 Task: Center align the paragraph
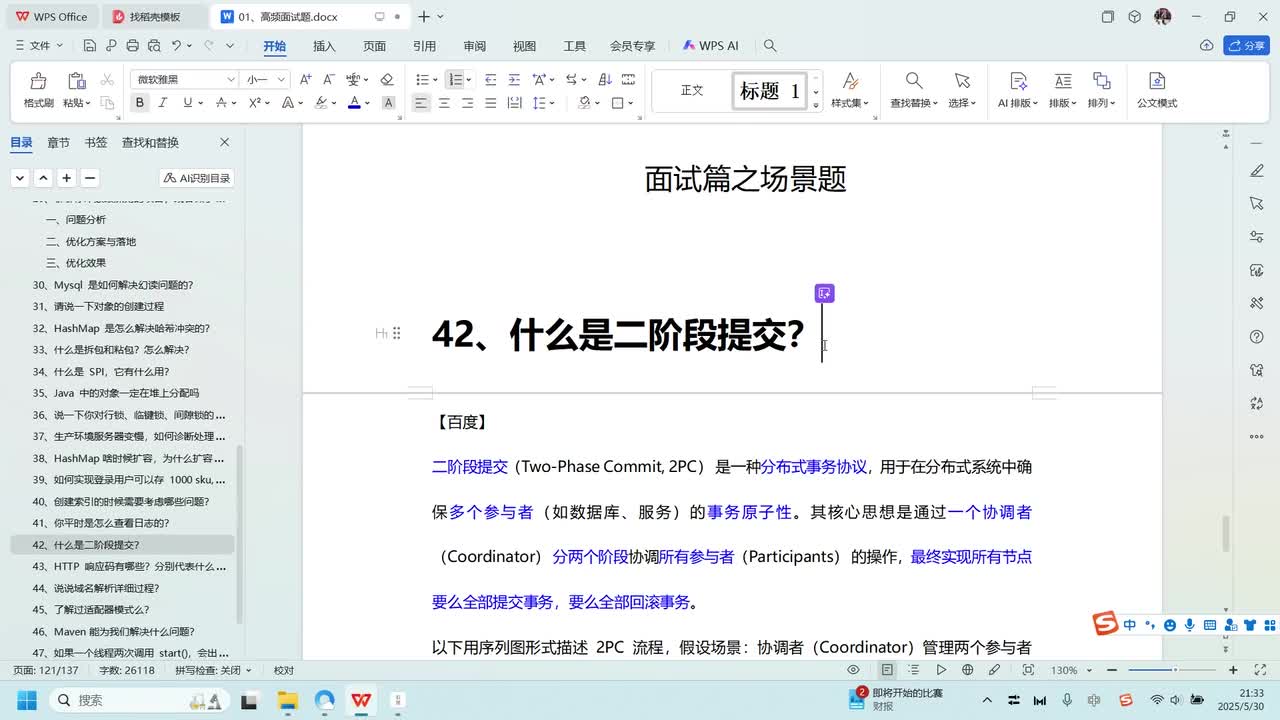pos(444,103)
